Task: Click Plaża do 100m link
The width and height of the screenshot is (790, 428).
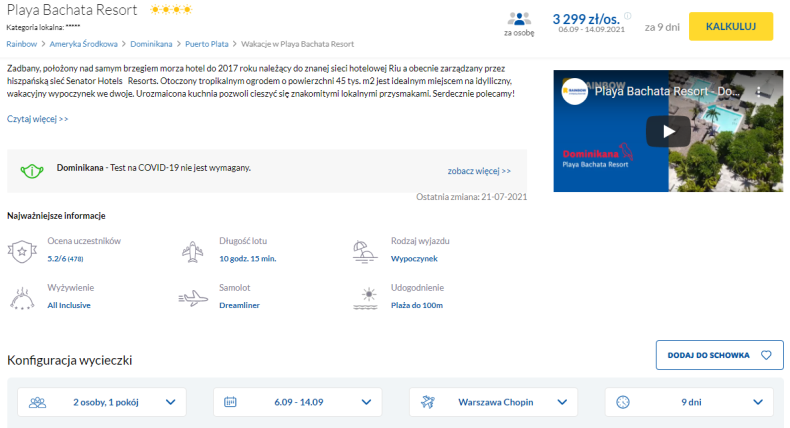Action: coord(417,305)
